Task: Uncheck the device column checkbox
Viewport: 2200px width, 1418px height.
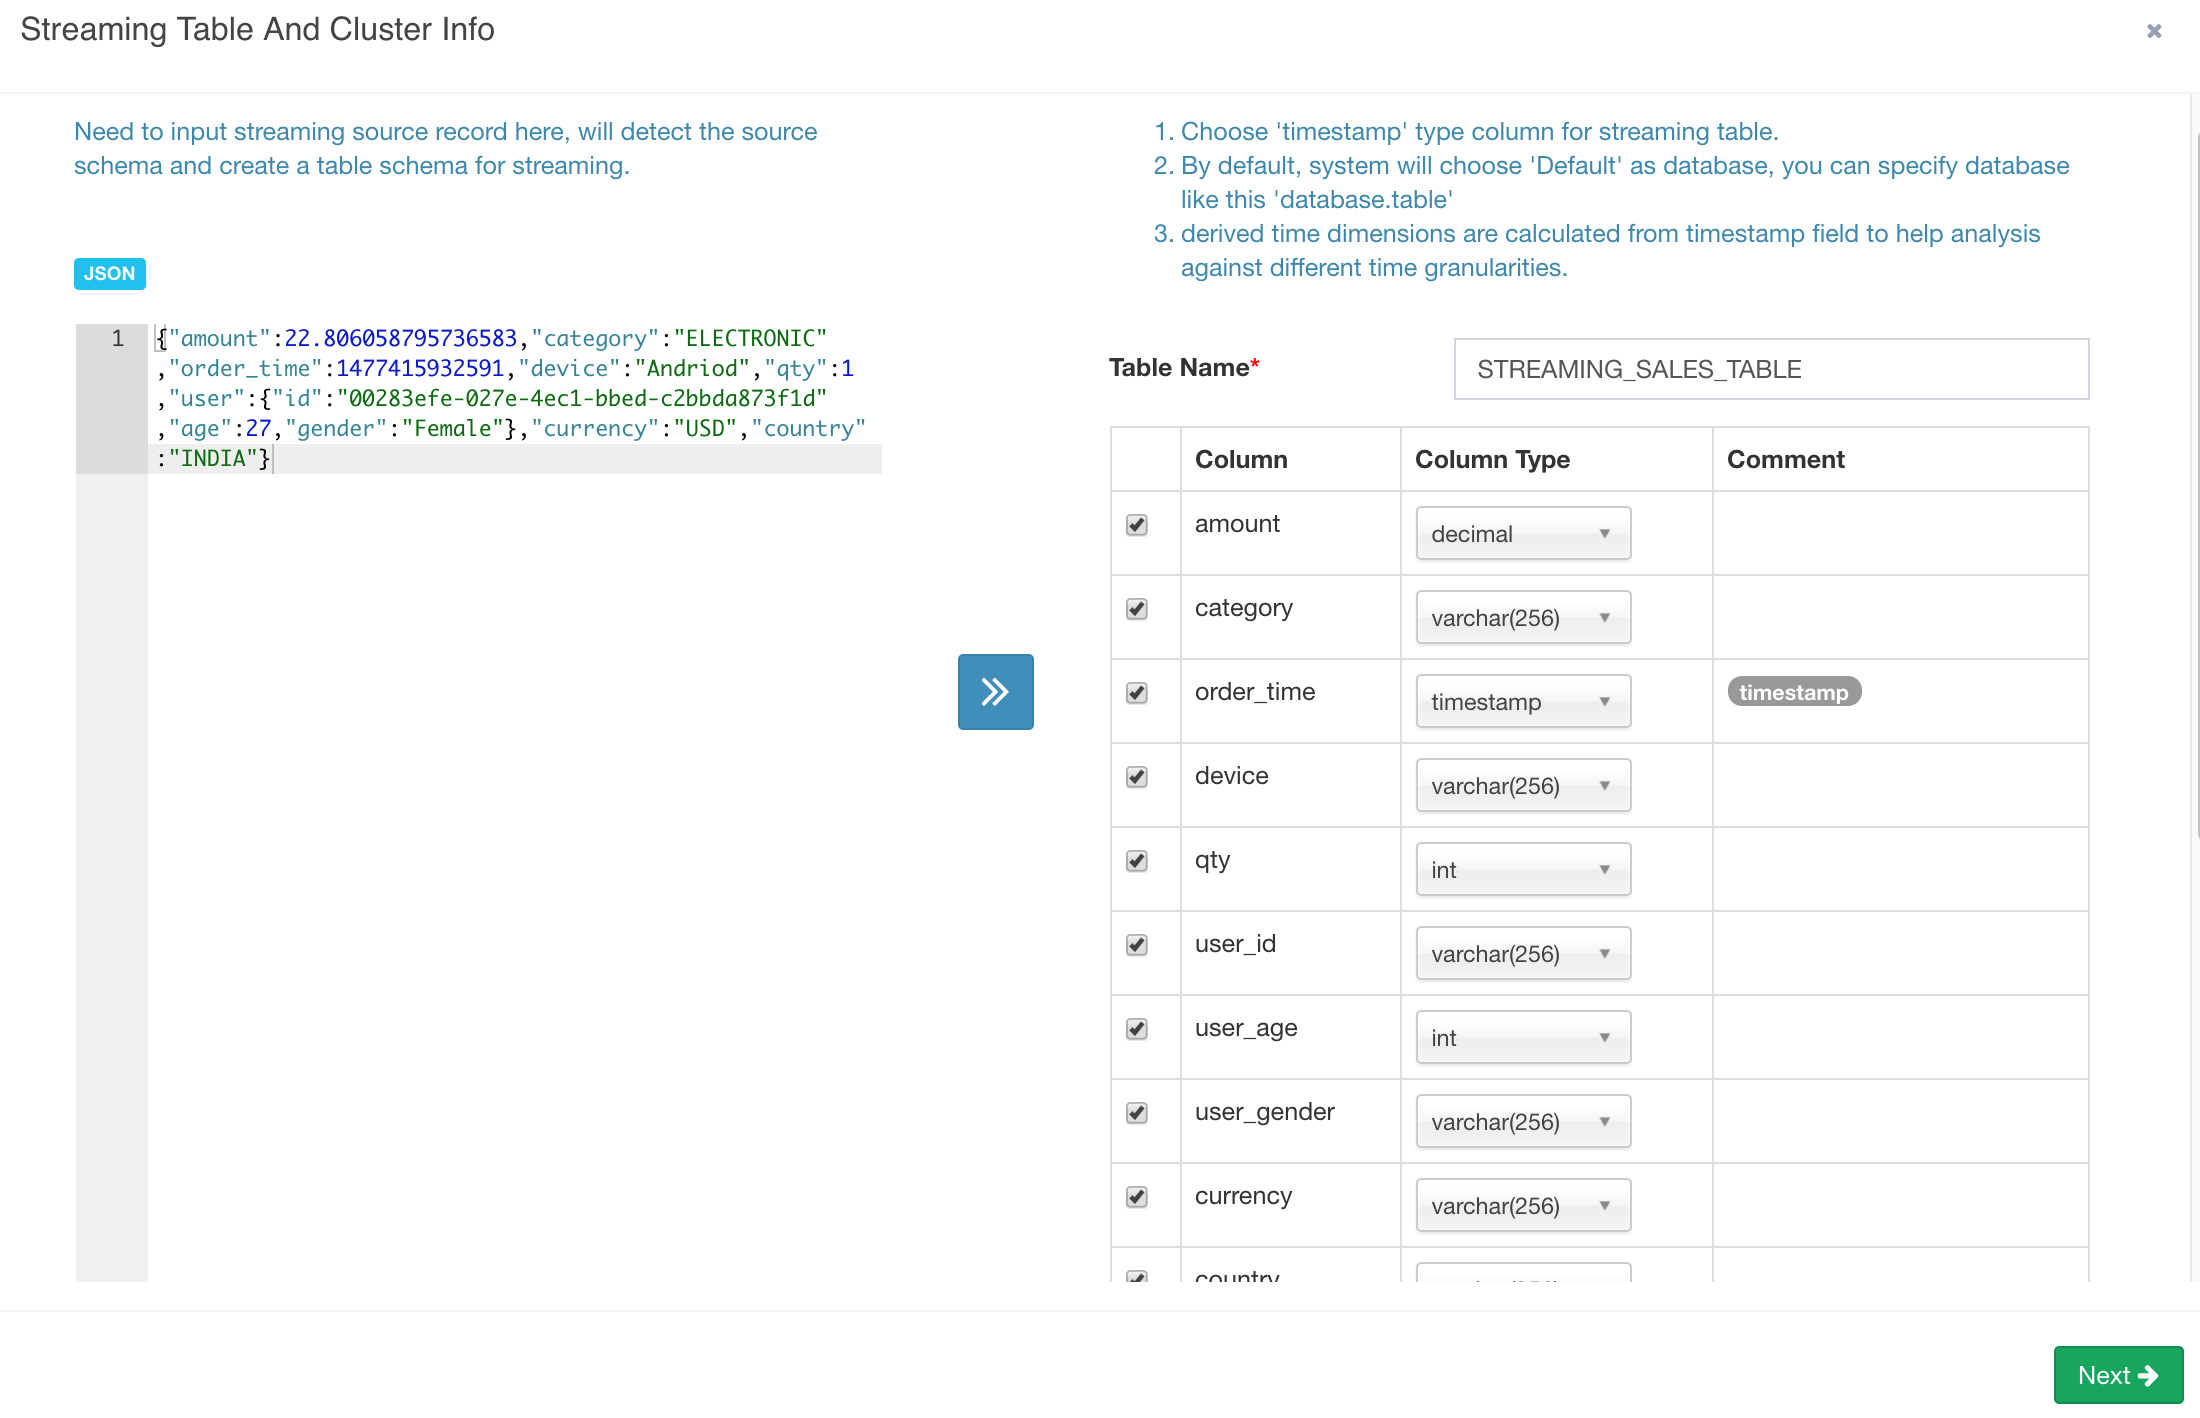Action: point(1137,777)
